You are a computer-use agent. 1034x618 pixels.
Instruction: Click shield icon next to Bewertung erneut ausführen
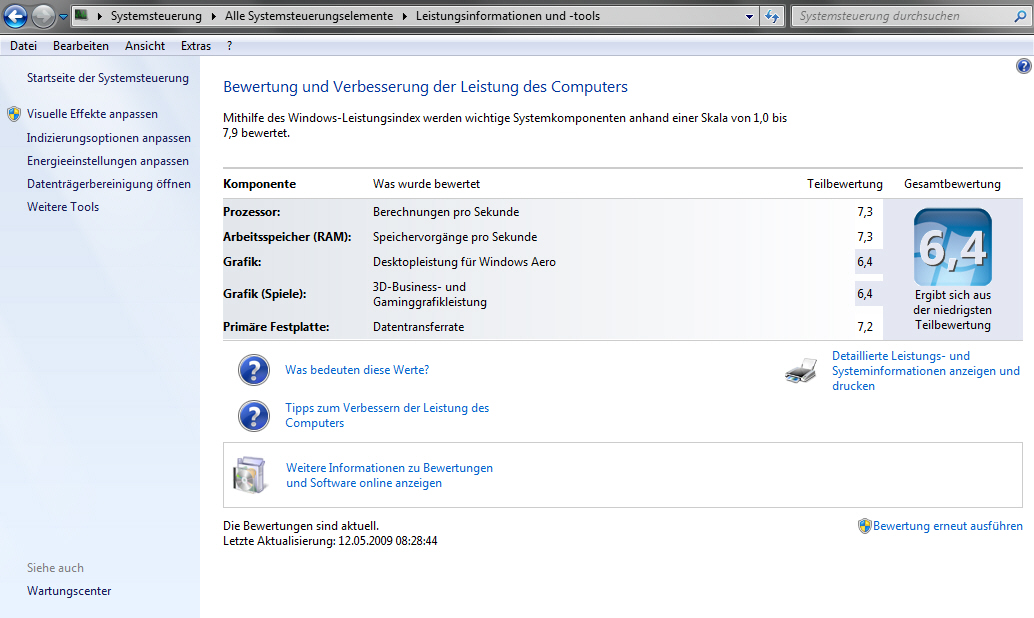865,526
